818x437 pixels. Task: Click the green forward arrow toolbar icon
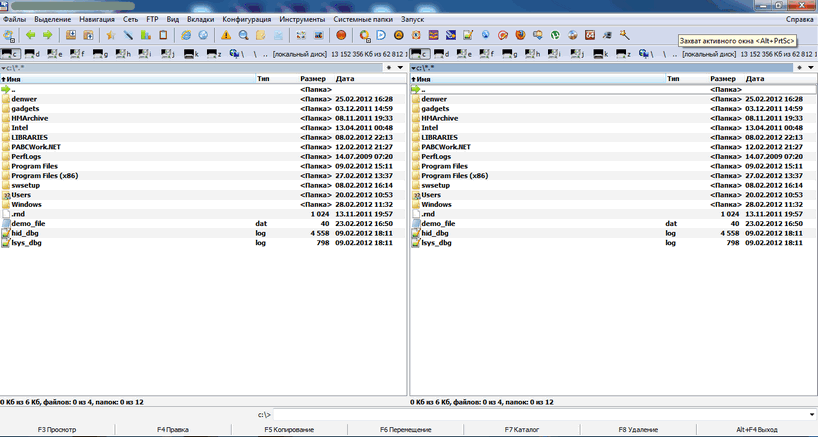46,35
